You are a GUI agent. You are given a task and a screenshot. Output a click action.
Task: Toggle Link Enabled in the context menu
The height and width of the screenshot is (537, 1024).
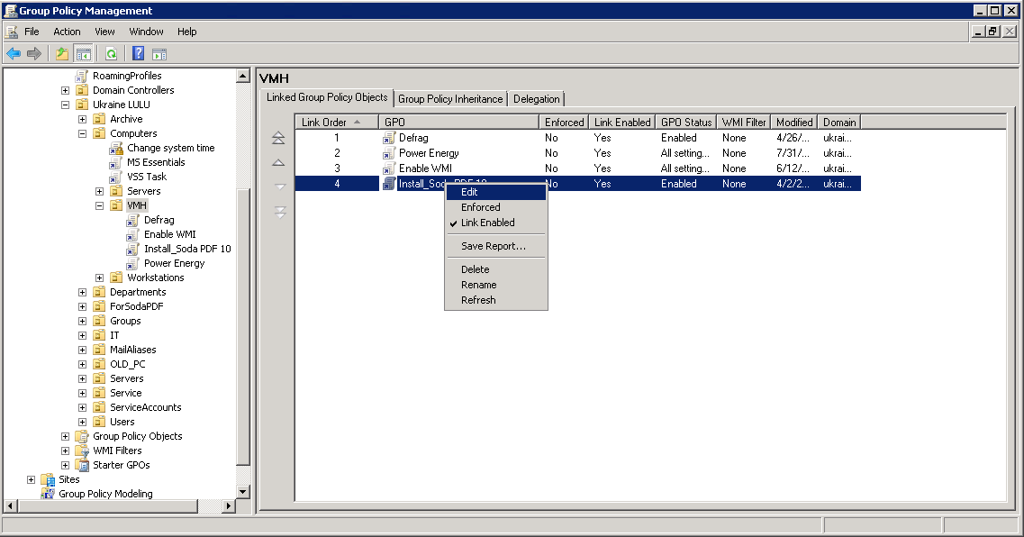pos(487,223)
